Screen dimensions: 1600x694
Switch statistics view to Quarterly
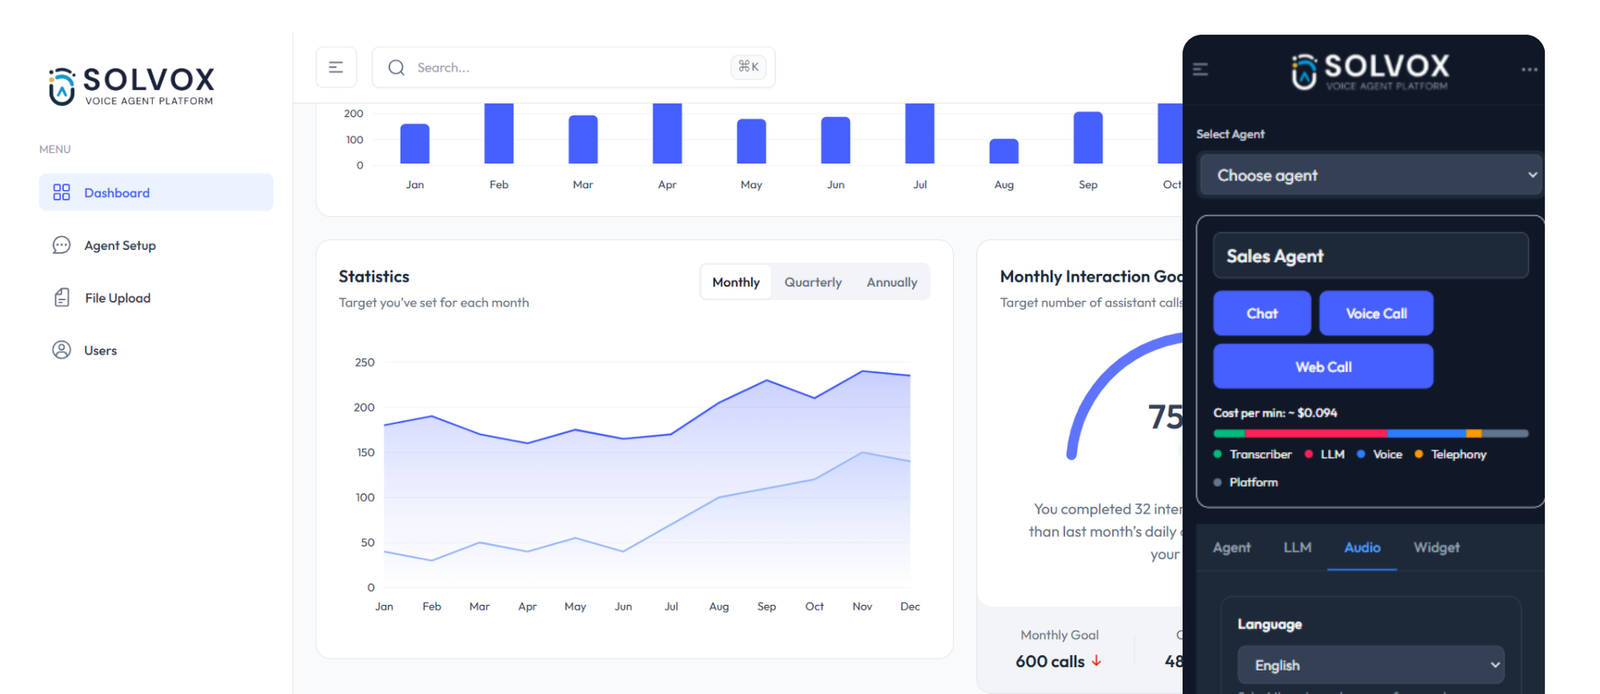point(812,282)
